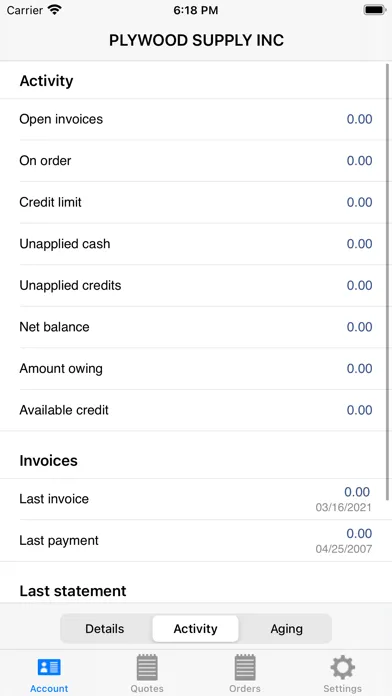Switch to the Aging segment
Viewport: 392px width, 696px height.
287,629
